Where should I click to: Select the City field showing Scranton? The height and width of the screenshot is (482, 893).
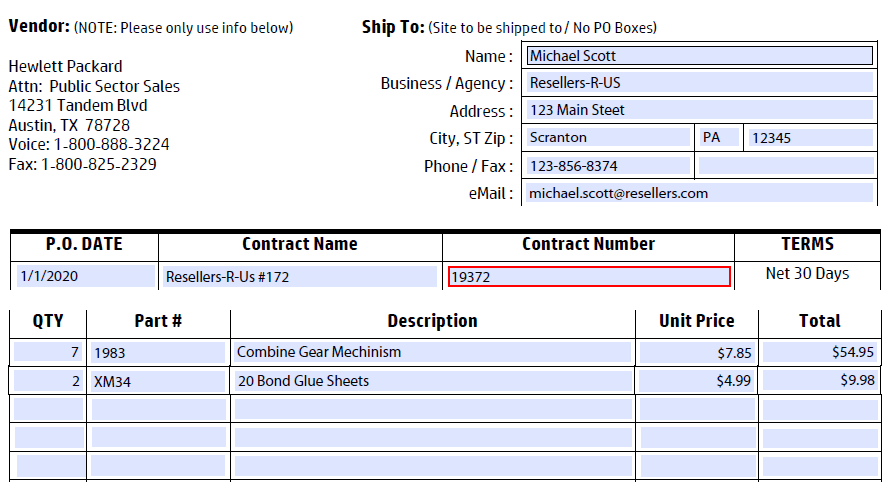pyautogui.click(x=608, y=137)
